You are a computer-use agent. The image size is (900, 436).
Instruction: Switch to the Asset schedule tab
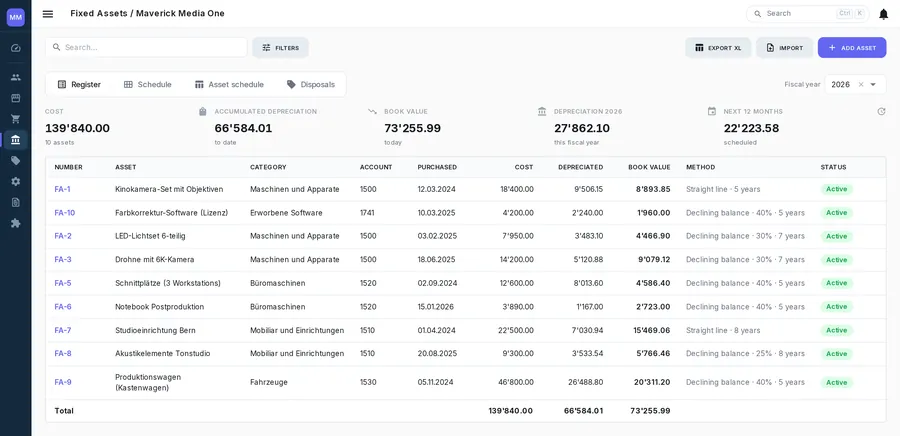point(229,84)
